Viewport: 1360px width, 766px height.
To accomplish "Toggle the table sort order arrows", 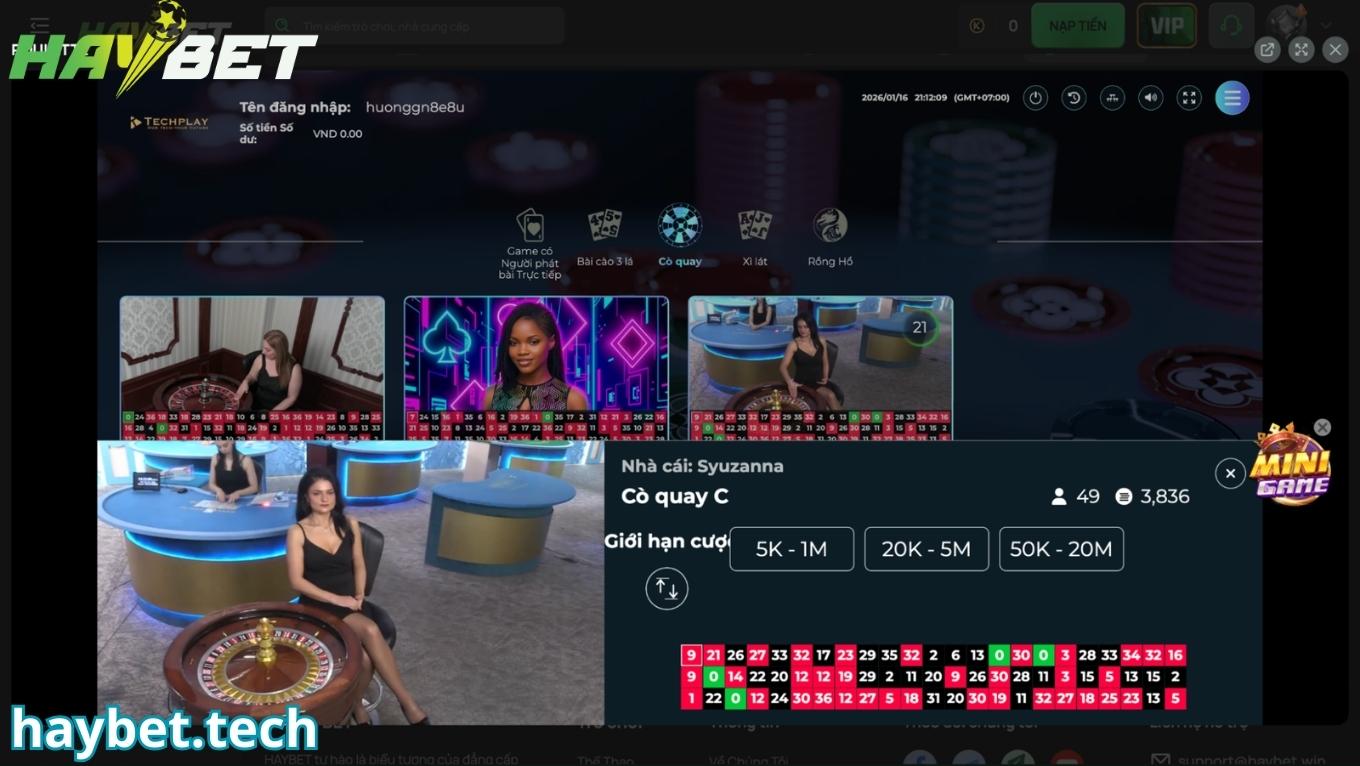I will 666,588.
